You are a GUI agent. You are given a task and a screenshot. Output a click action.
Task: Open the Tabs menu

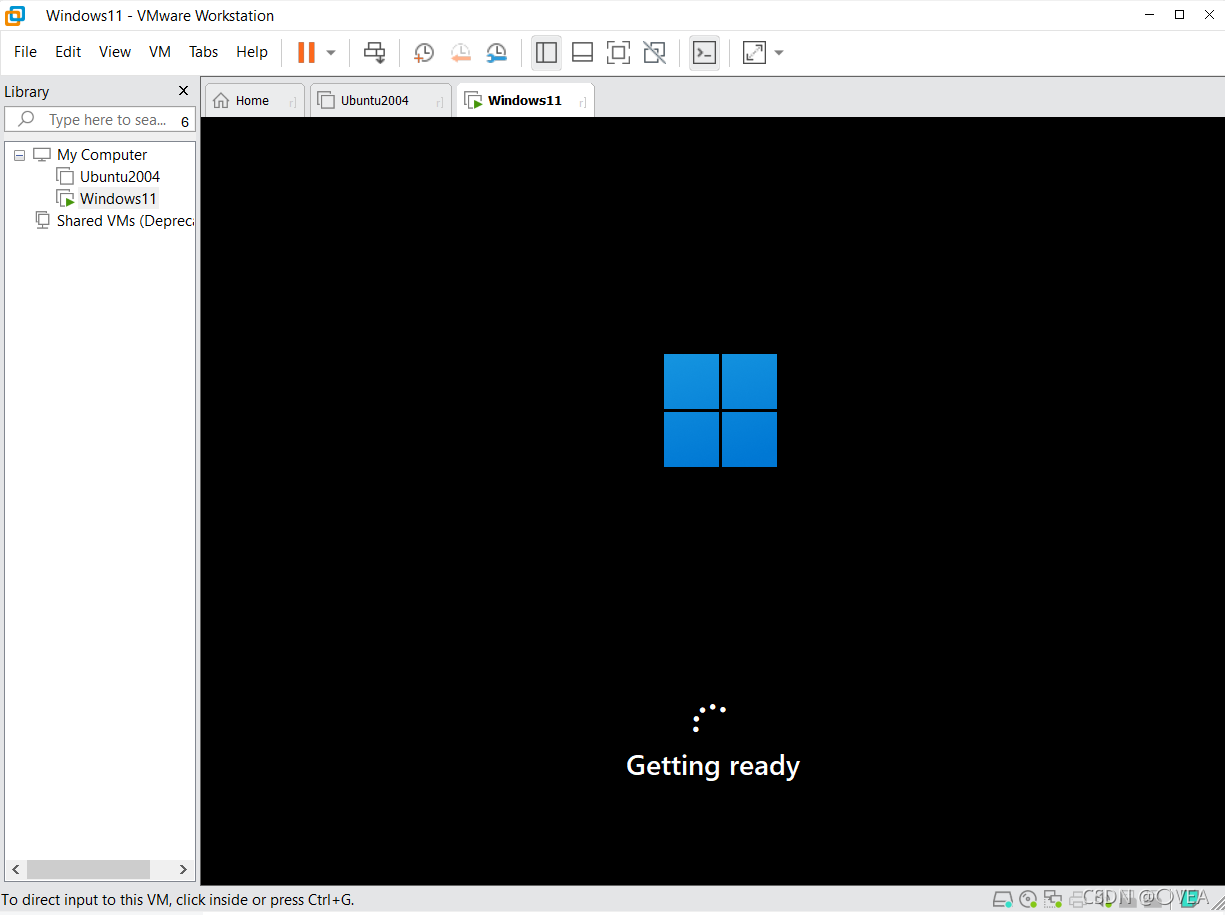pos(203,52)
